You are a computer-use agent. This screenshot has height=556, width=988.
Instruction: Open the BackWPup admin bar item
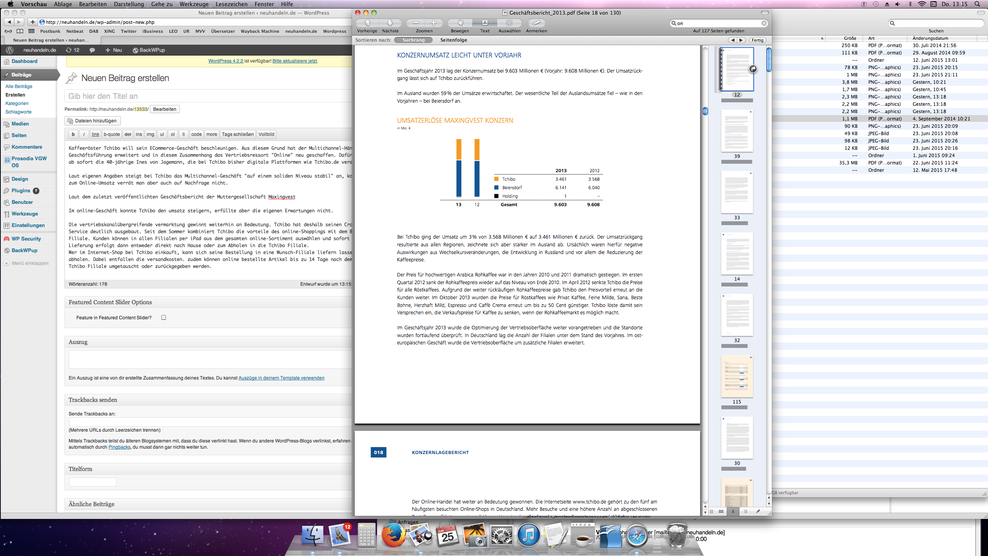[149, 50]
